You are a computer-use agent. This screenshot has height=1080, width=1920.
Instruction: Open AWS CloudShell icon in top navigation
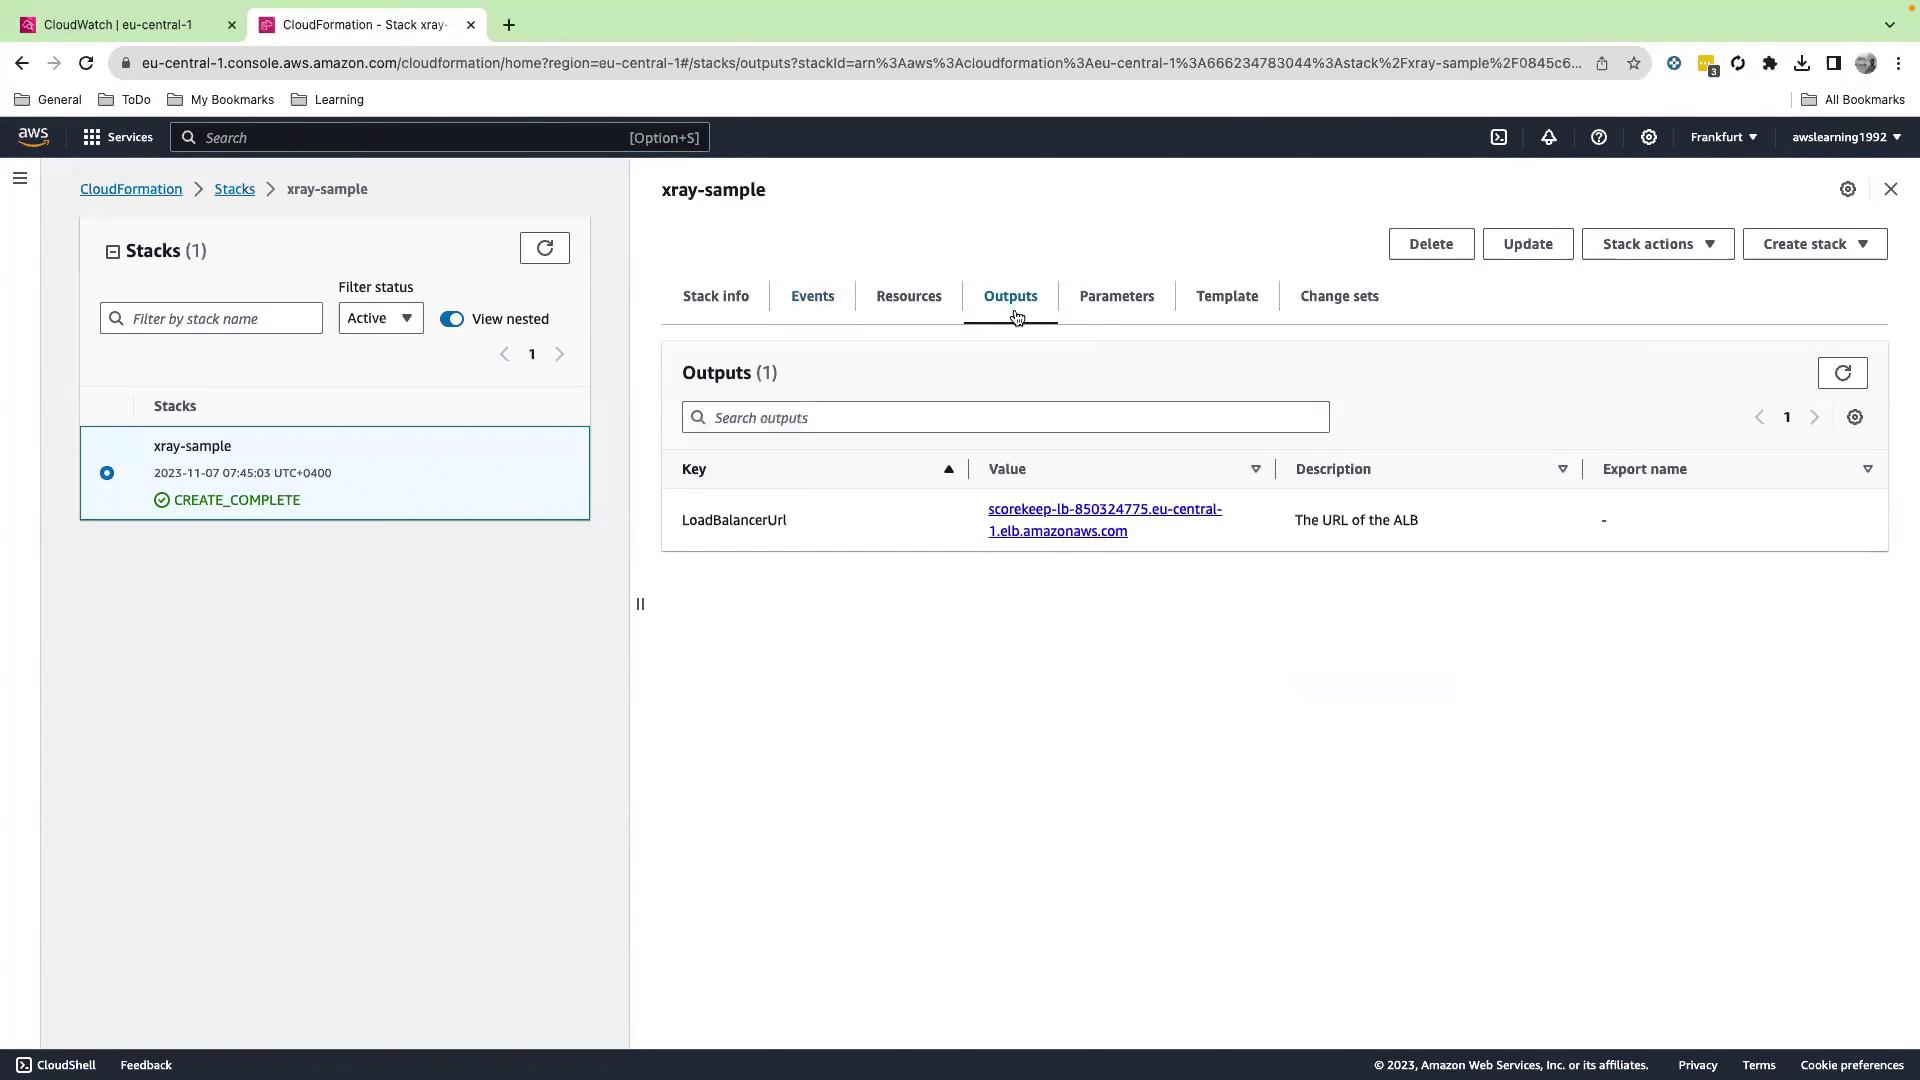1498,137
